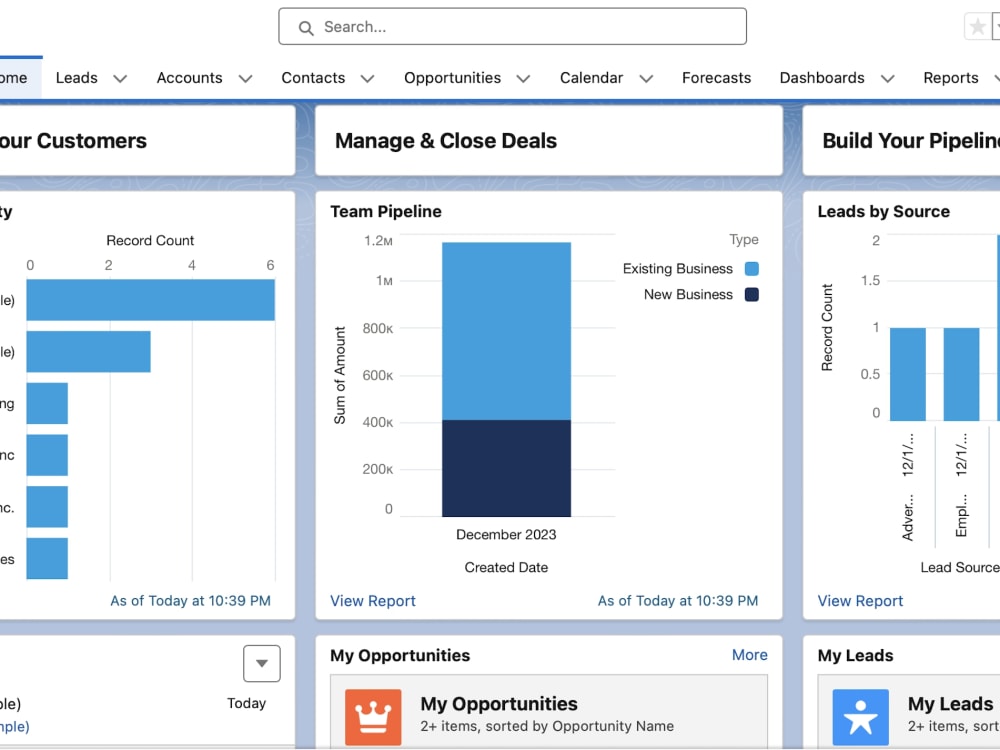
Task: Click the magnifier icon in search box
Action: coord(306,28)
